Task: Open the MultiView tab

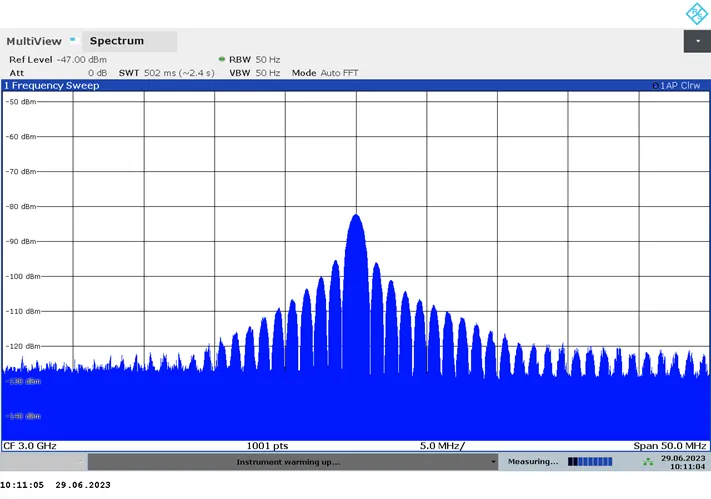Action: pos(33,41)
